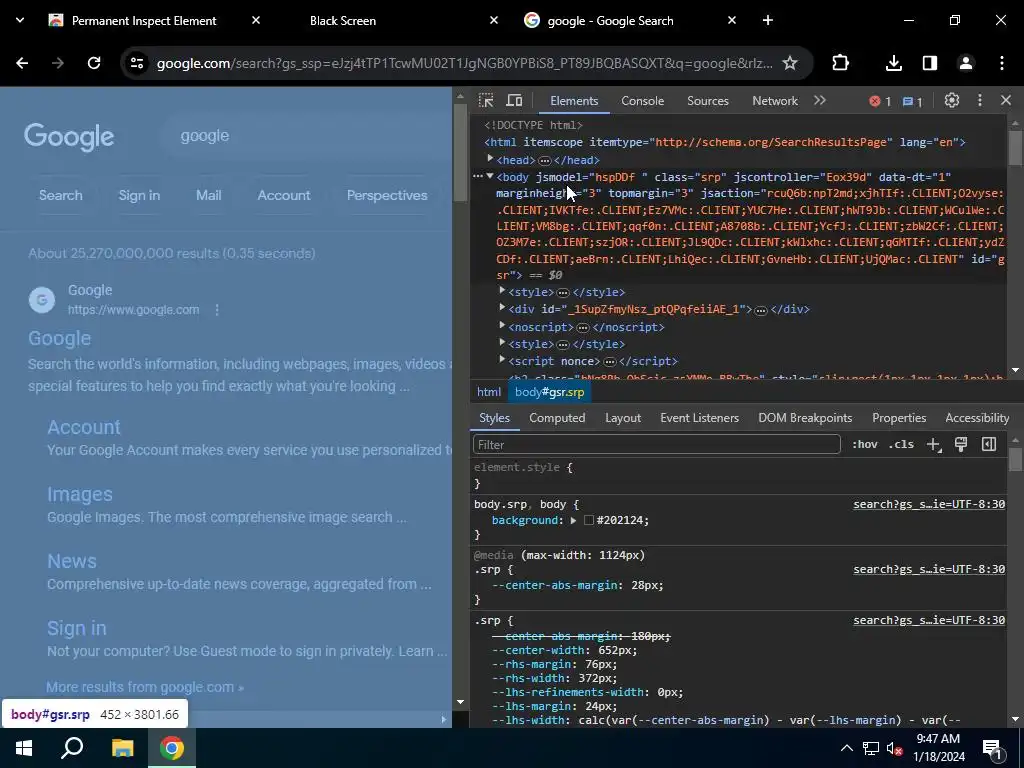Open Chrome main three-dot menu
Viewport: 1024px width, 768px height.
1002,63
